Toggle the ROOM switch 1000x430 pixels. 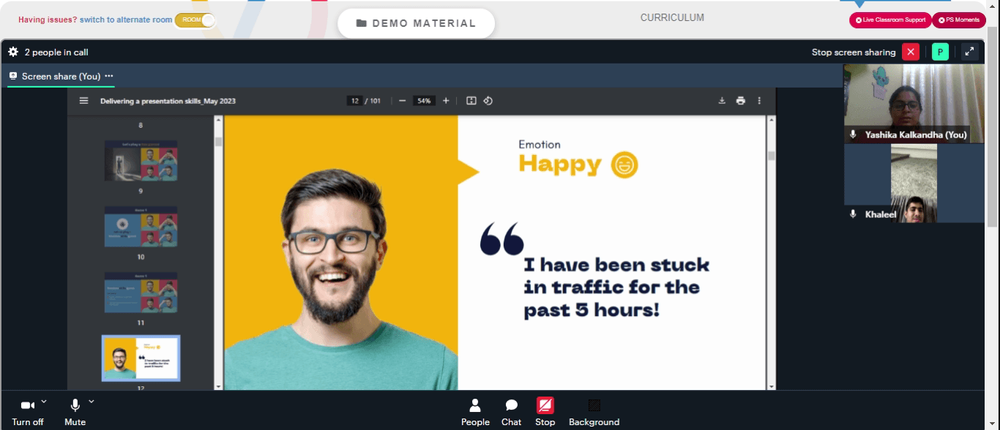pyautogui.click(x=195, y=20)
